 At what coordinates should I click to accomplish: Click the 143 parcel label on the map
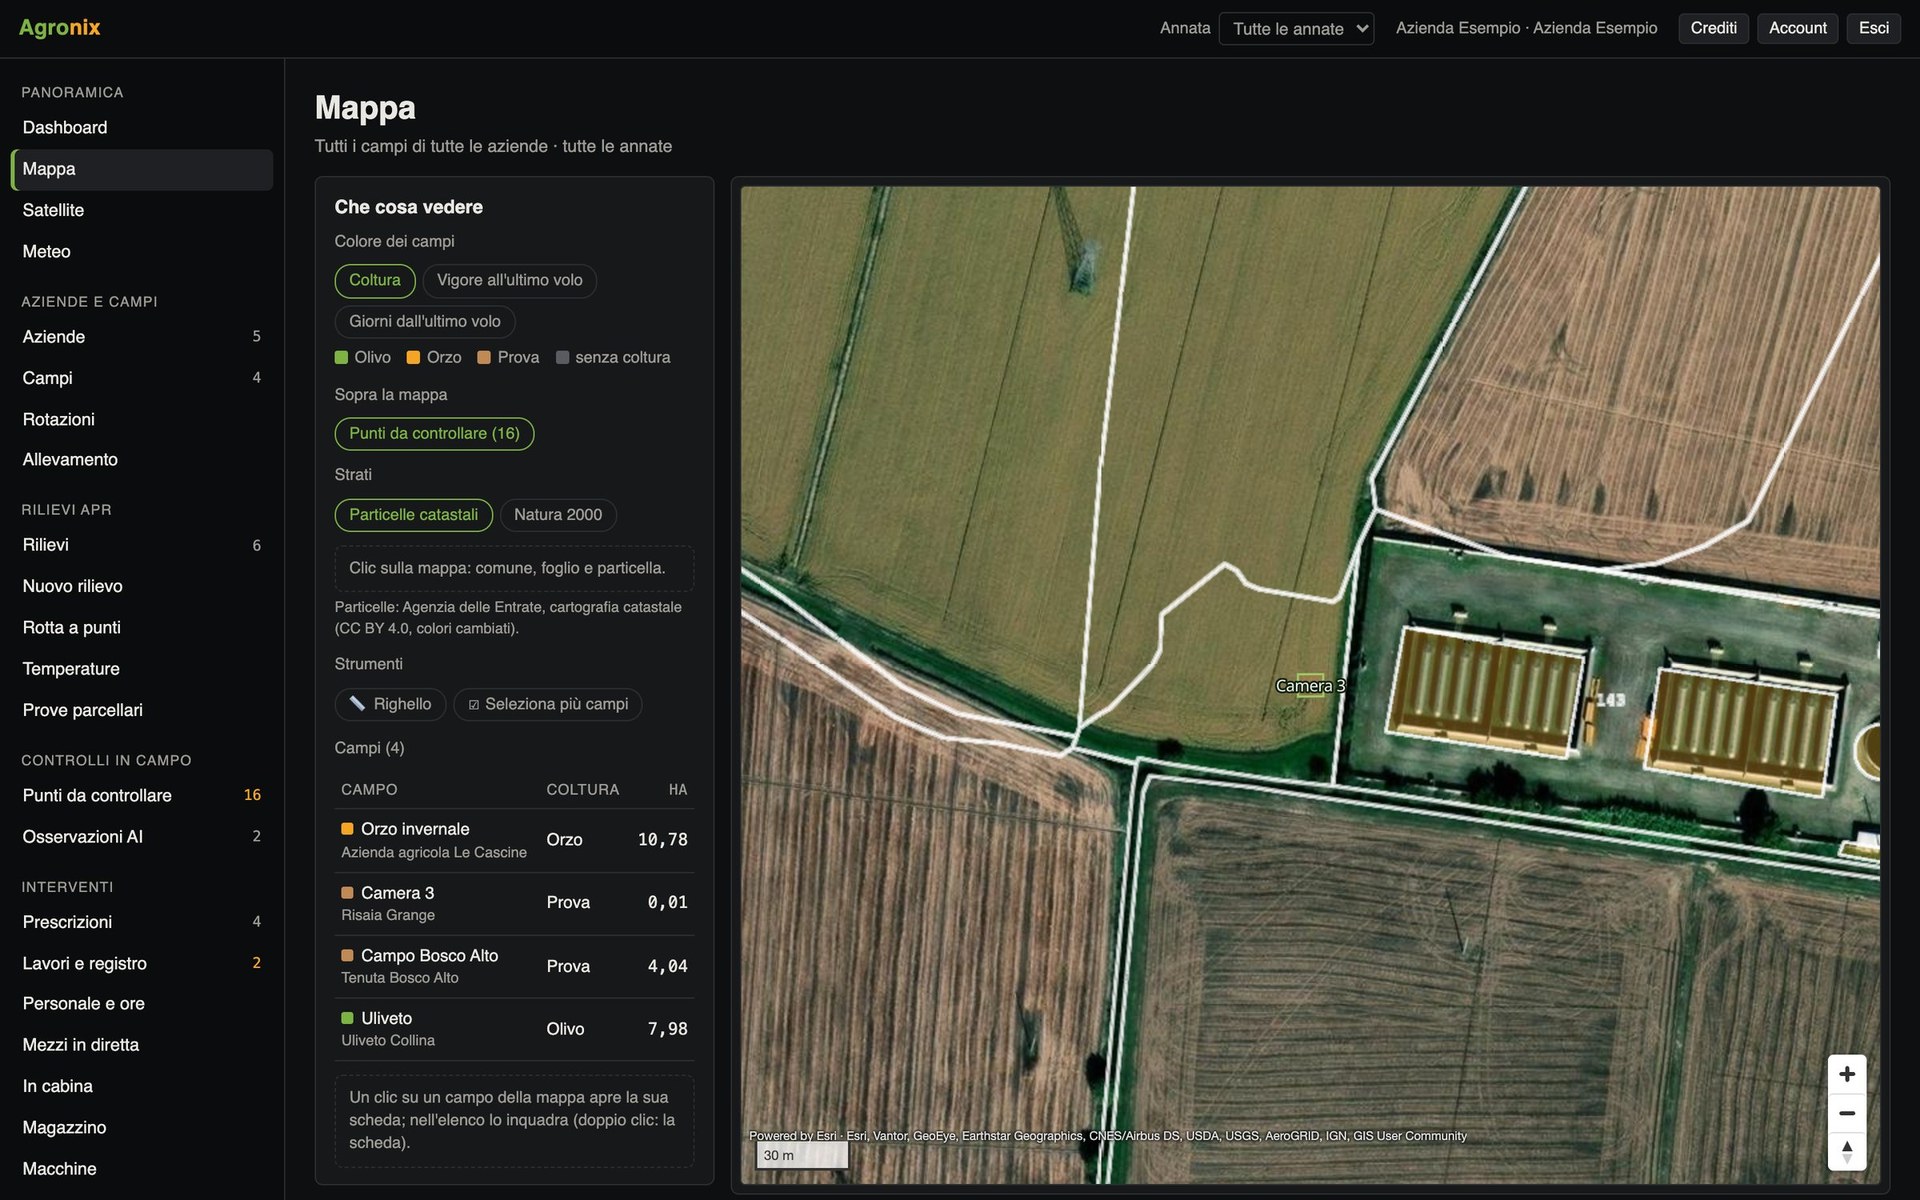(x=1610, y=700)
